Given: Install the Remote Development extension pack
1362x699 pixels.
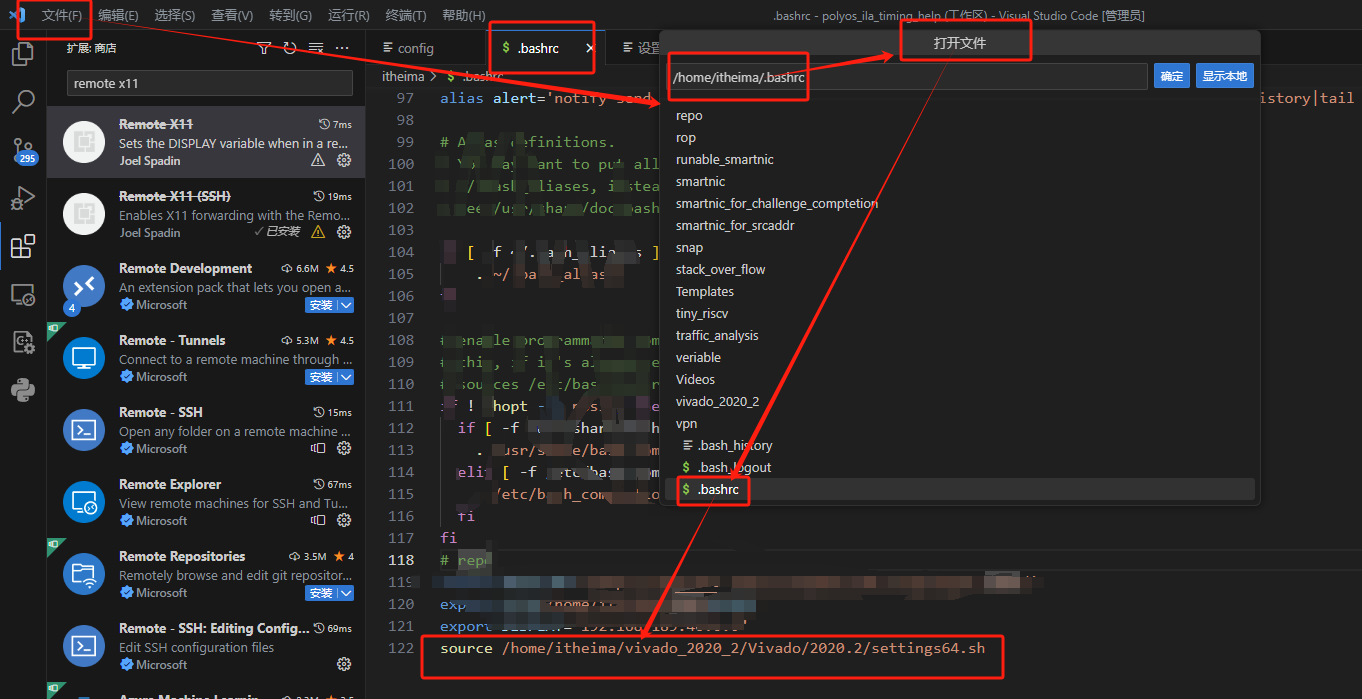Looking at the screenshot, I should click(x=321, y=305).
